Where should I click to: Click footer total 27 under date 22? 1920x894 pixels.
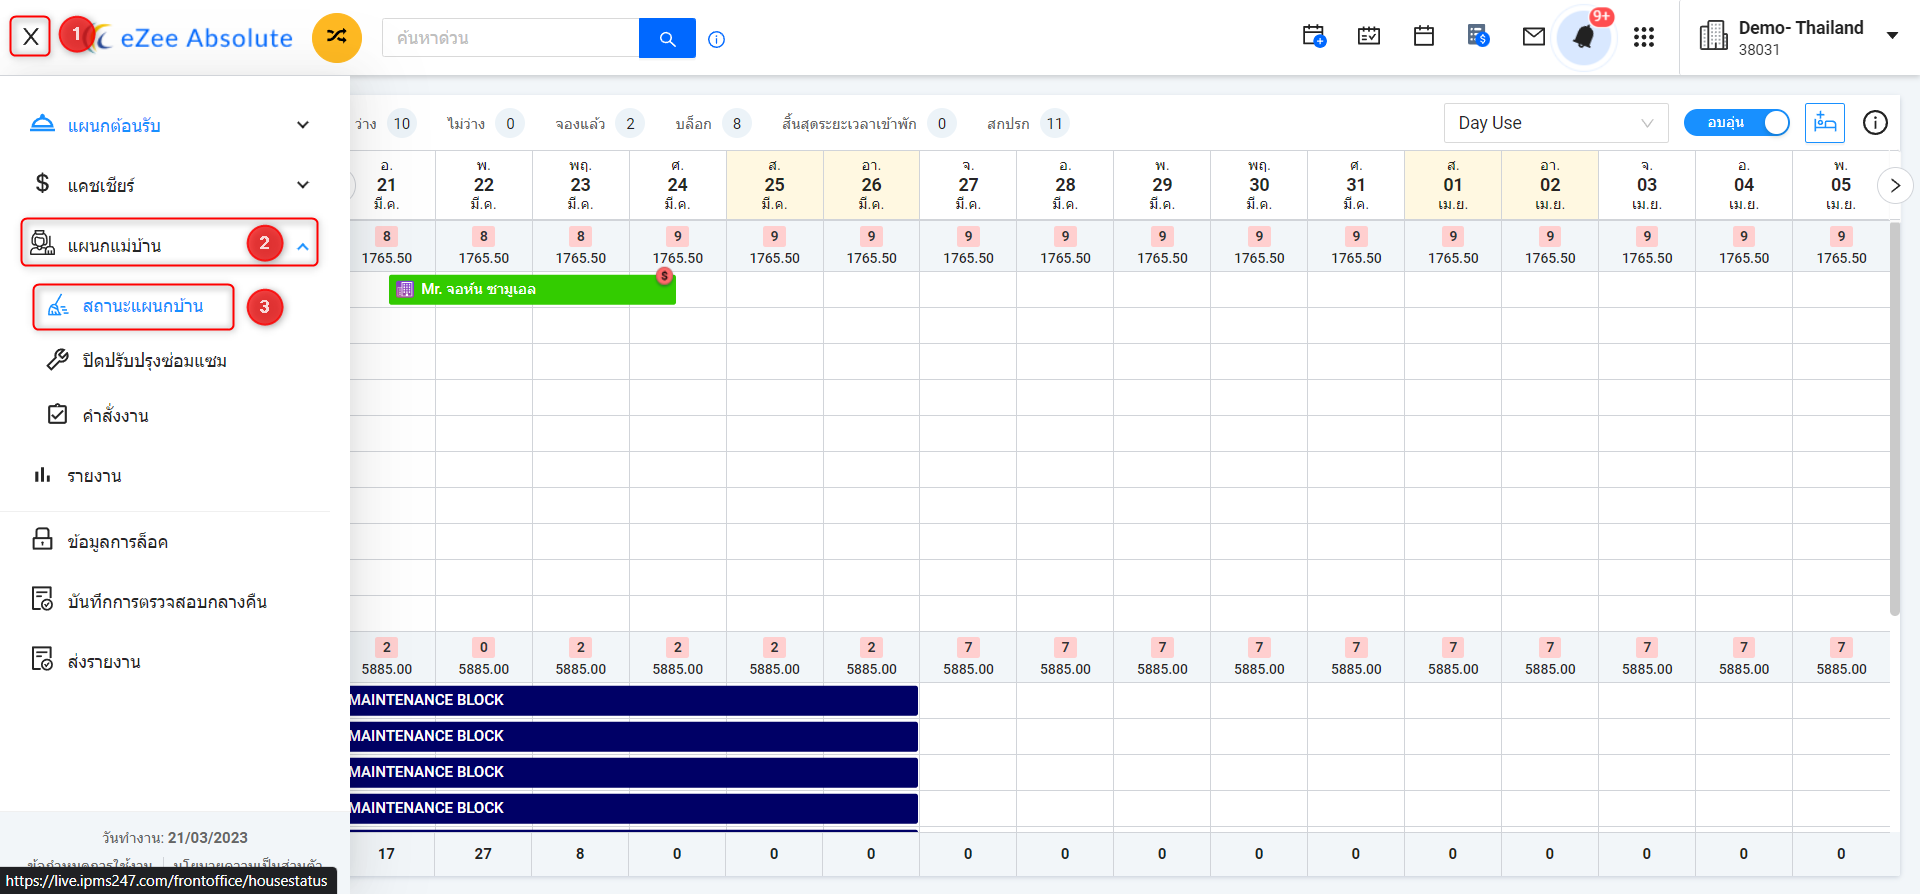coord(483,854)
